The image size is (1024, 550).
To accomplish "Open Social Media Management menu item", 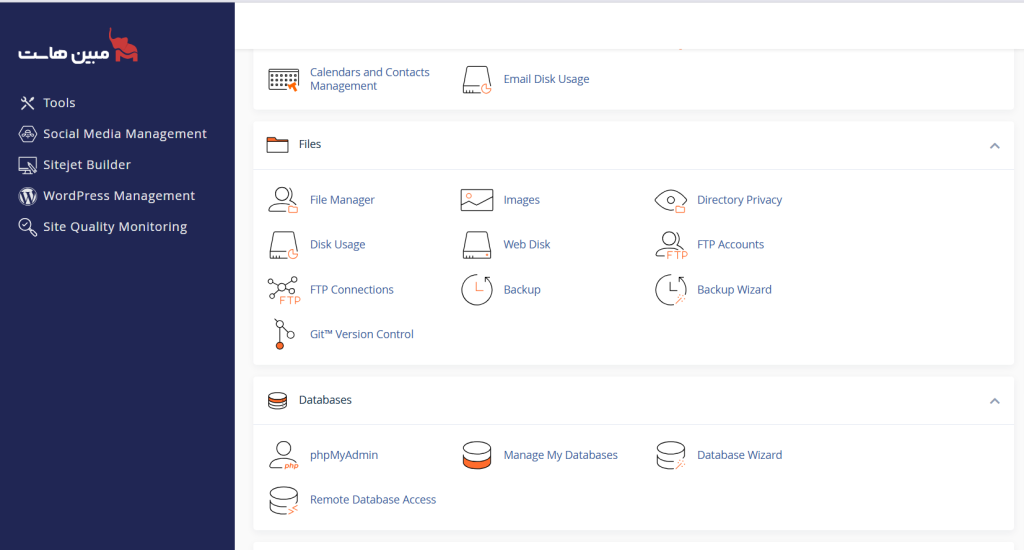I will [x=125, y=134].
